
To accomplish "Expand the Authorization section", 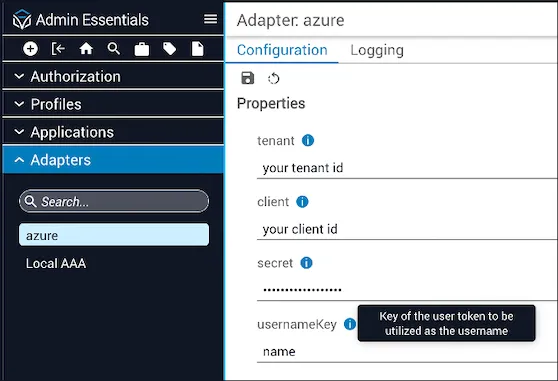I will coord(113,76).
